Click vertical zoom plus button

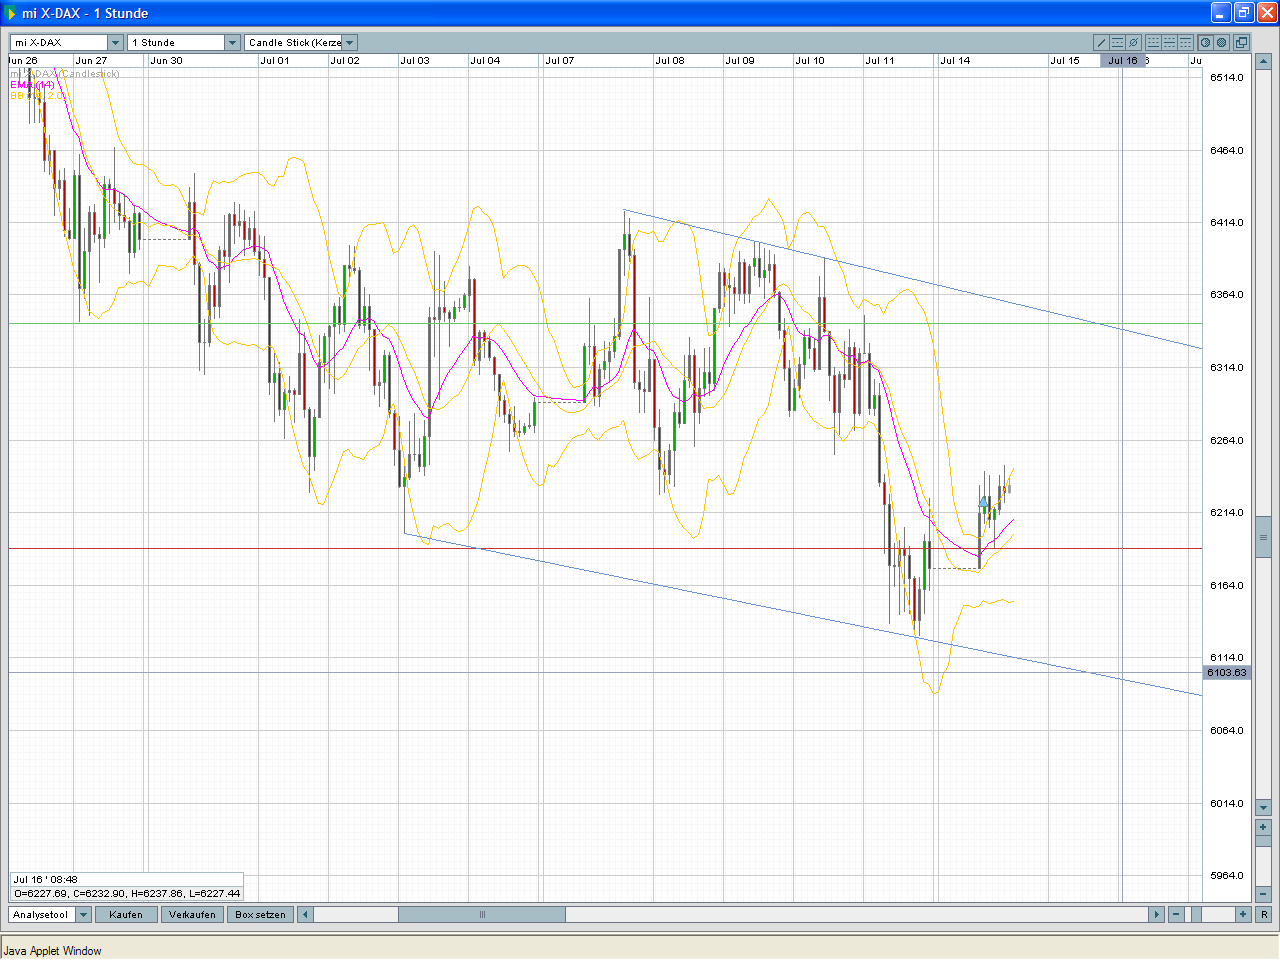[1263, 827]
